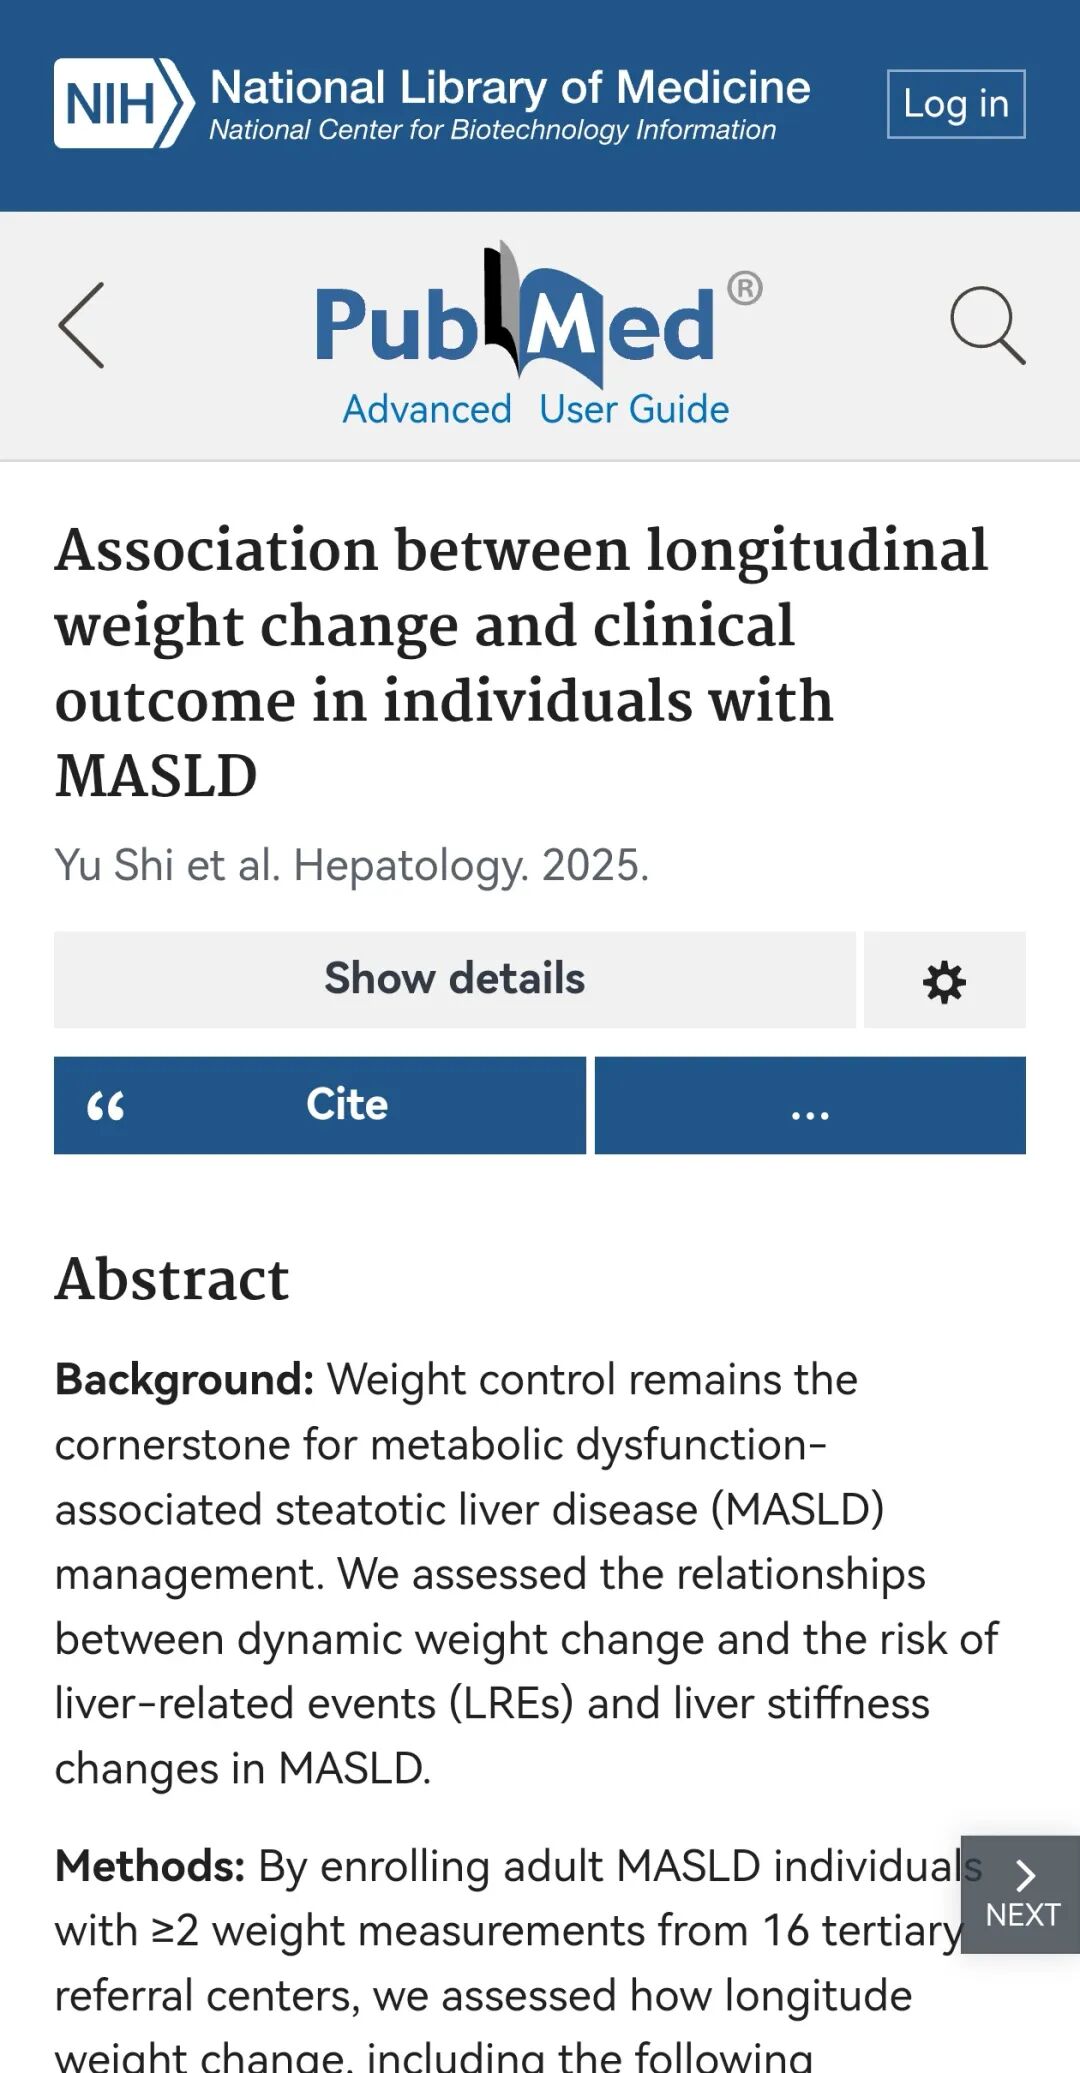Viewport: 1080px width, 2073px height.
Task: Click the Yu Shi et al. citation line
Action: pos(352,866)
